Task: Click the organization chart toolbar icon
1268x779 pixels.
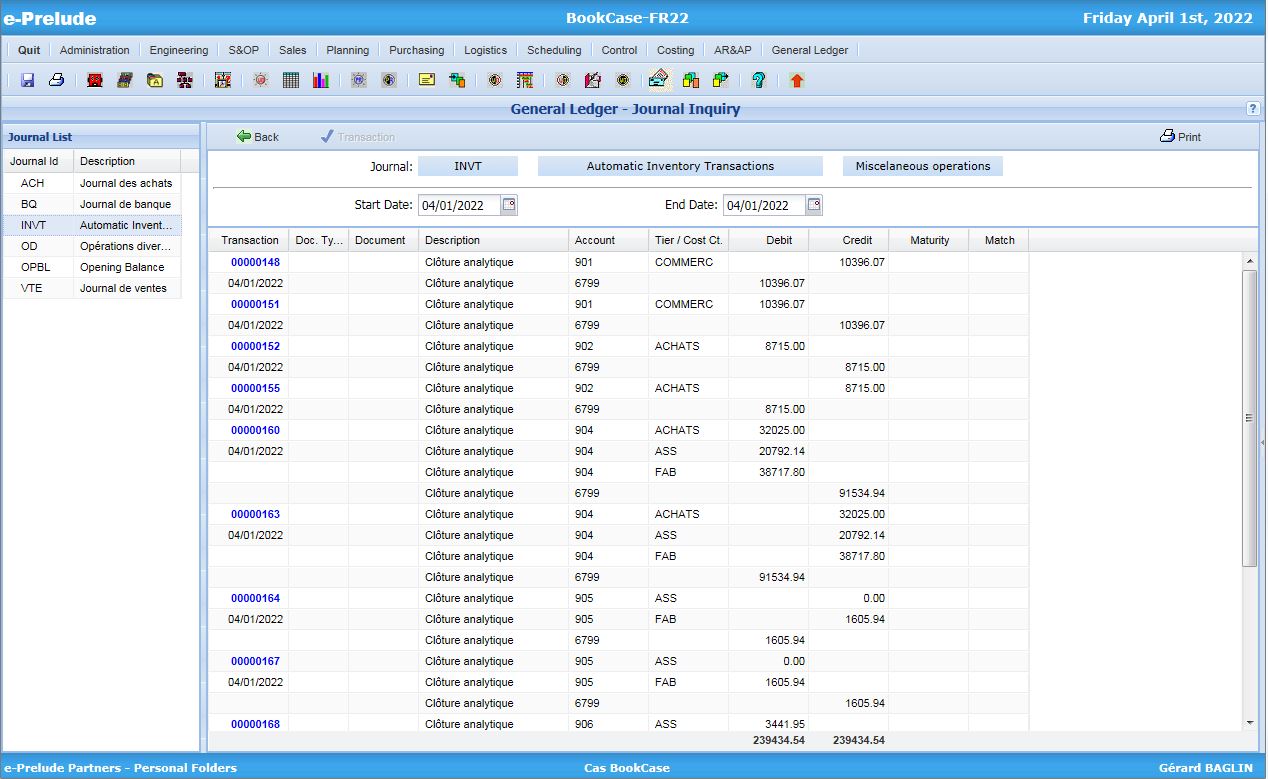Action: tap(185, 79)
